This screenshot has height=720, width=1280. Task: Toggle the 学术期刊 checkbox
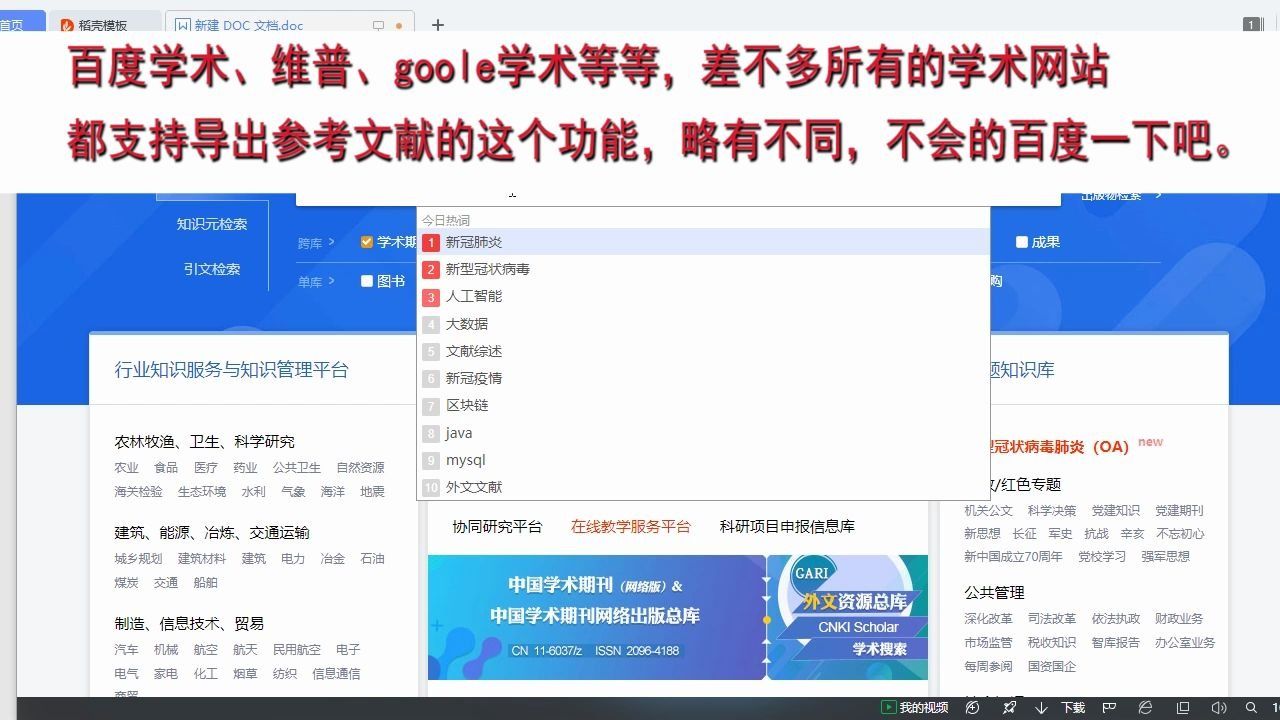coord(367,242)
